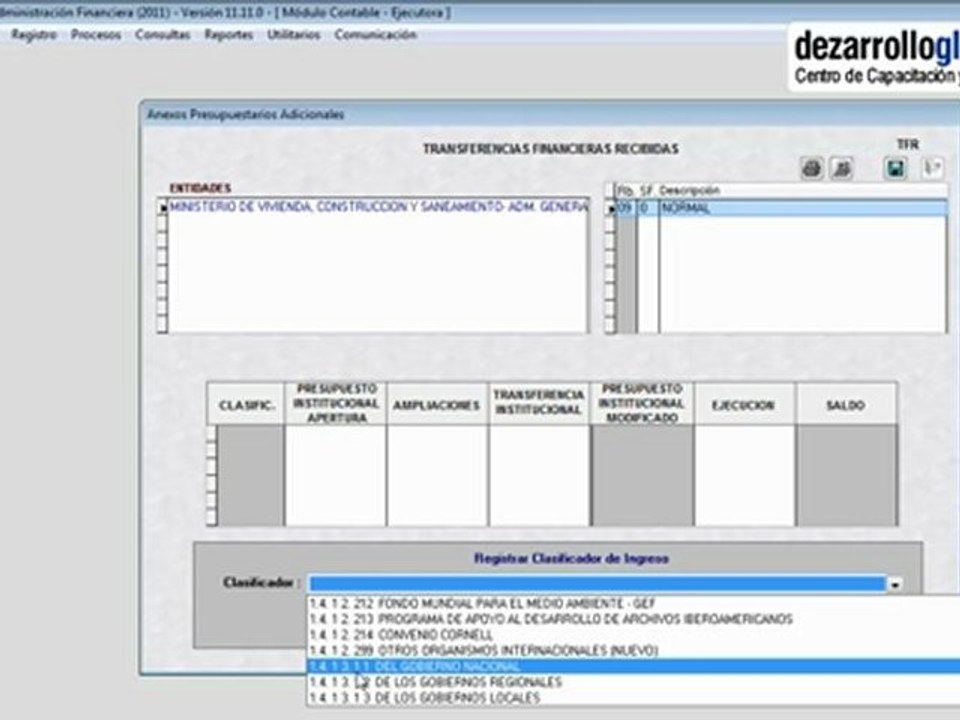Screen dimensions: 960x720
Task: Click the icon next to the printer
Action: pyautogui.click(x=842, y=168)
